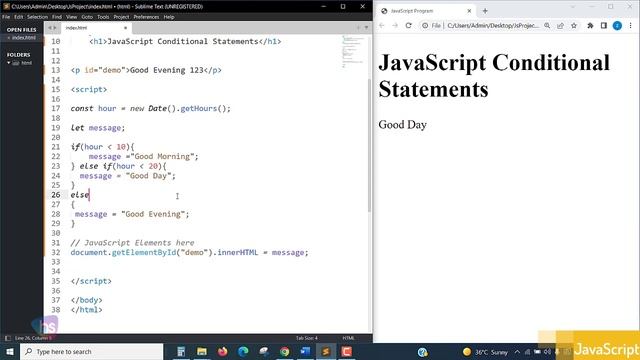Open the Chrome three-dot menu
This screenshot has width=640, height=360.
631,25
